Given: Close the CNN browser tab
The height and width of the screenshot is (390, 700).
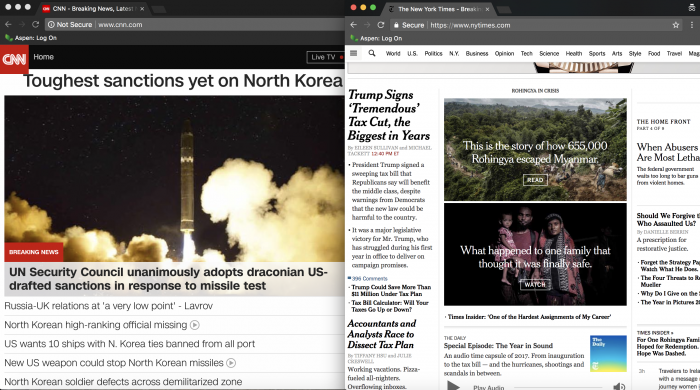Looking at the screenshot, I should pyautogui.click(x=142, y=9).
